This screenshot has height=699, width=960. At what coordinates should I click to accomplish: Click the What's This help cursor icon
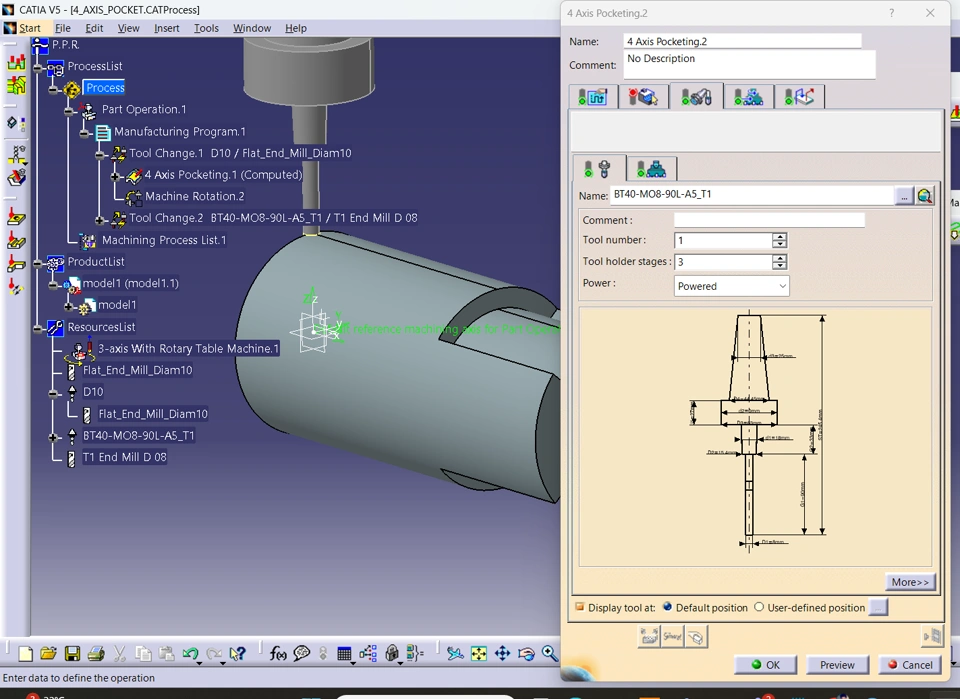coord(237,654)
